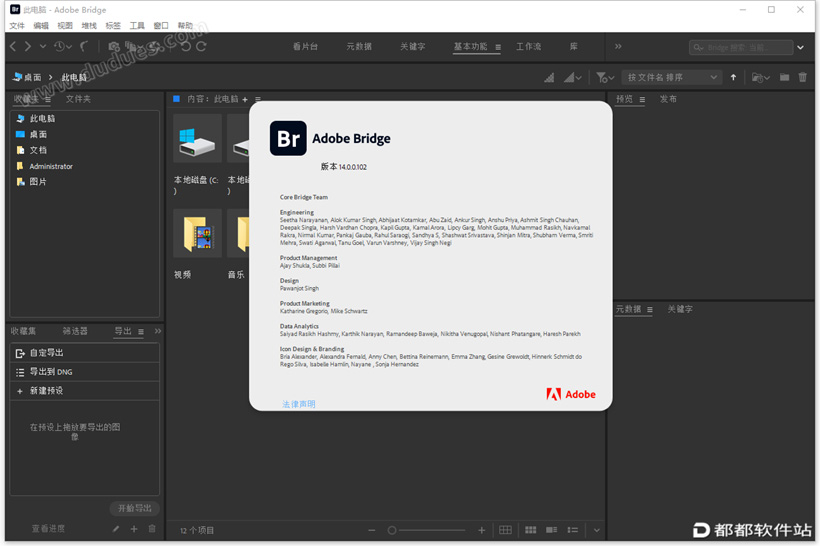Screen dimensions: 820x546
Task: Click the plus icon next to 内容: 此电脑
Action: (x=245, y=99)
